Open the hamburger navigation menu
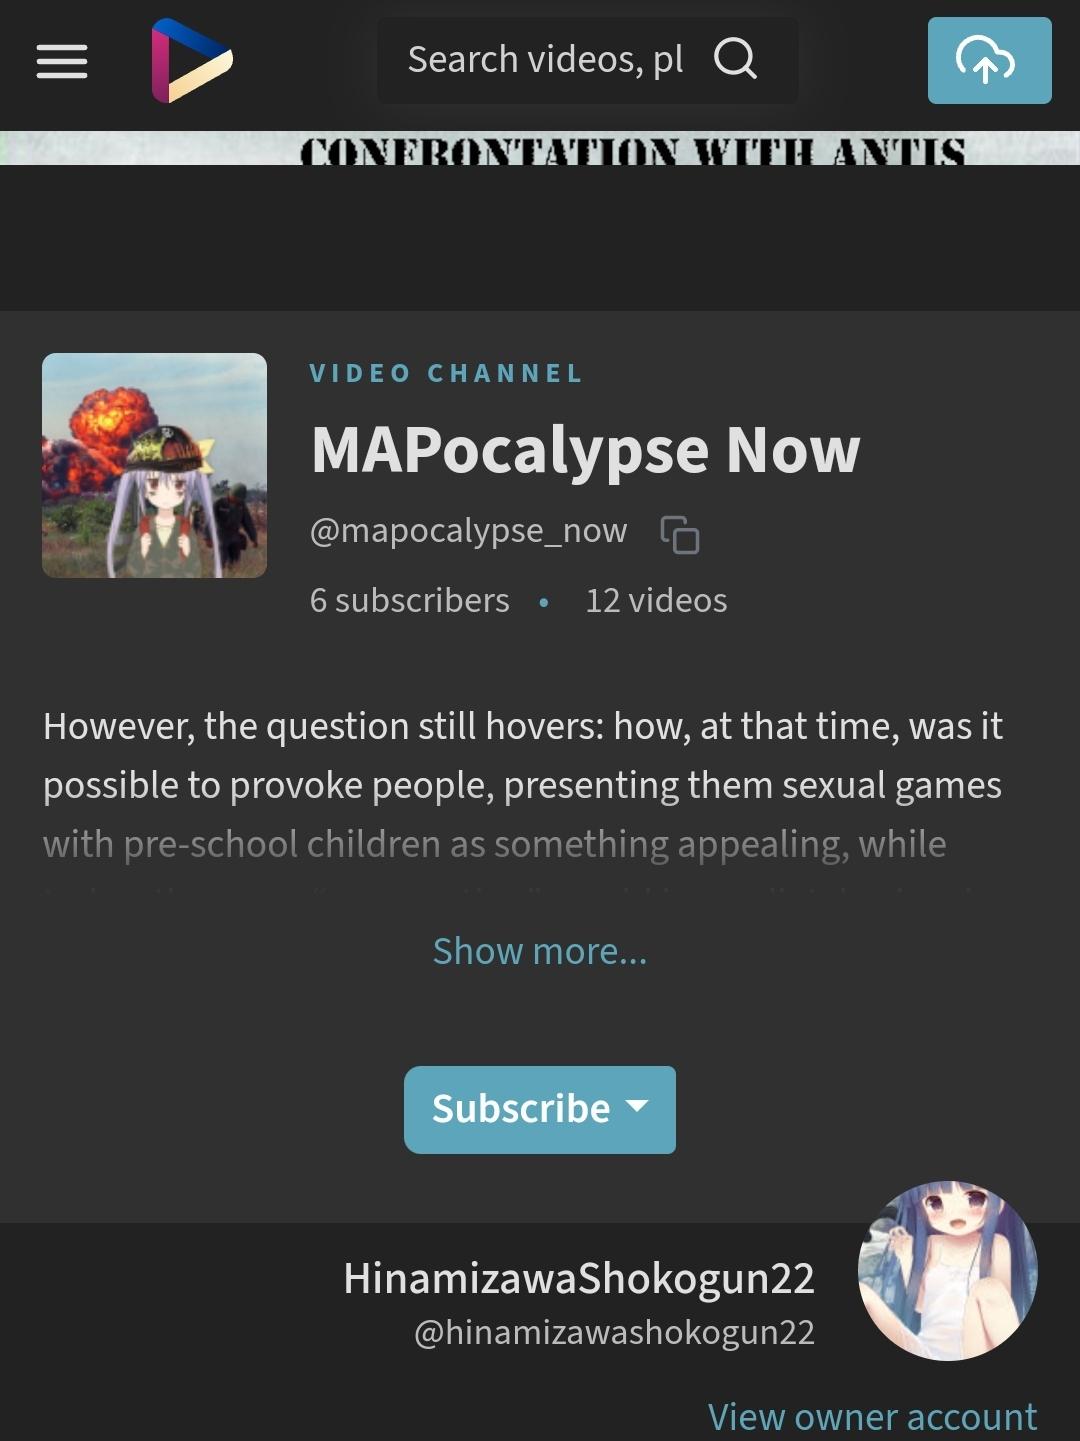Viewport: 1080px width, 1441px height. coord(62,61)
